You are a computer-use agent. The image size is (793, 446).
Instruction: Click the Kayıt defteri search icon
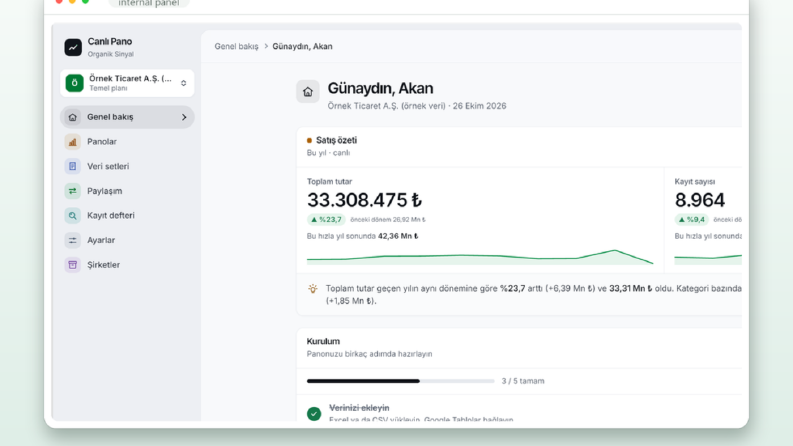click(72, 215)
